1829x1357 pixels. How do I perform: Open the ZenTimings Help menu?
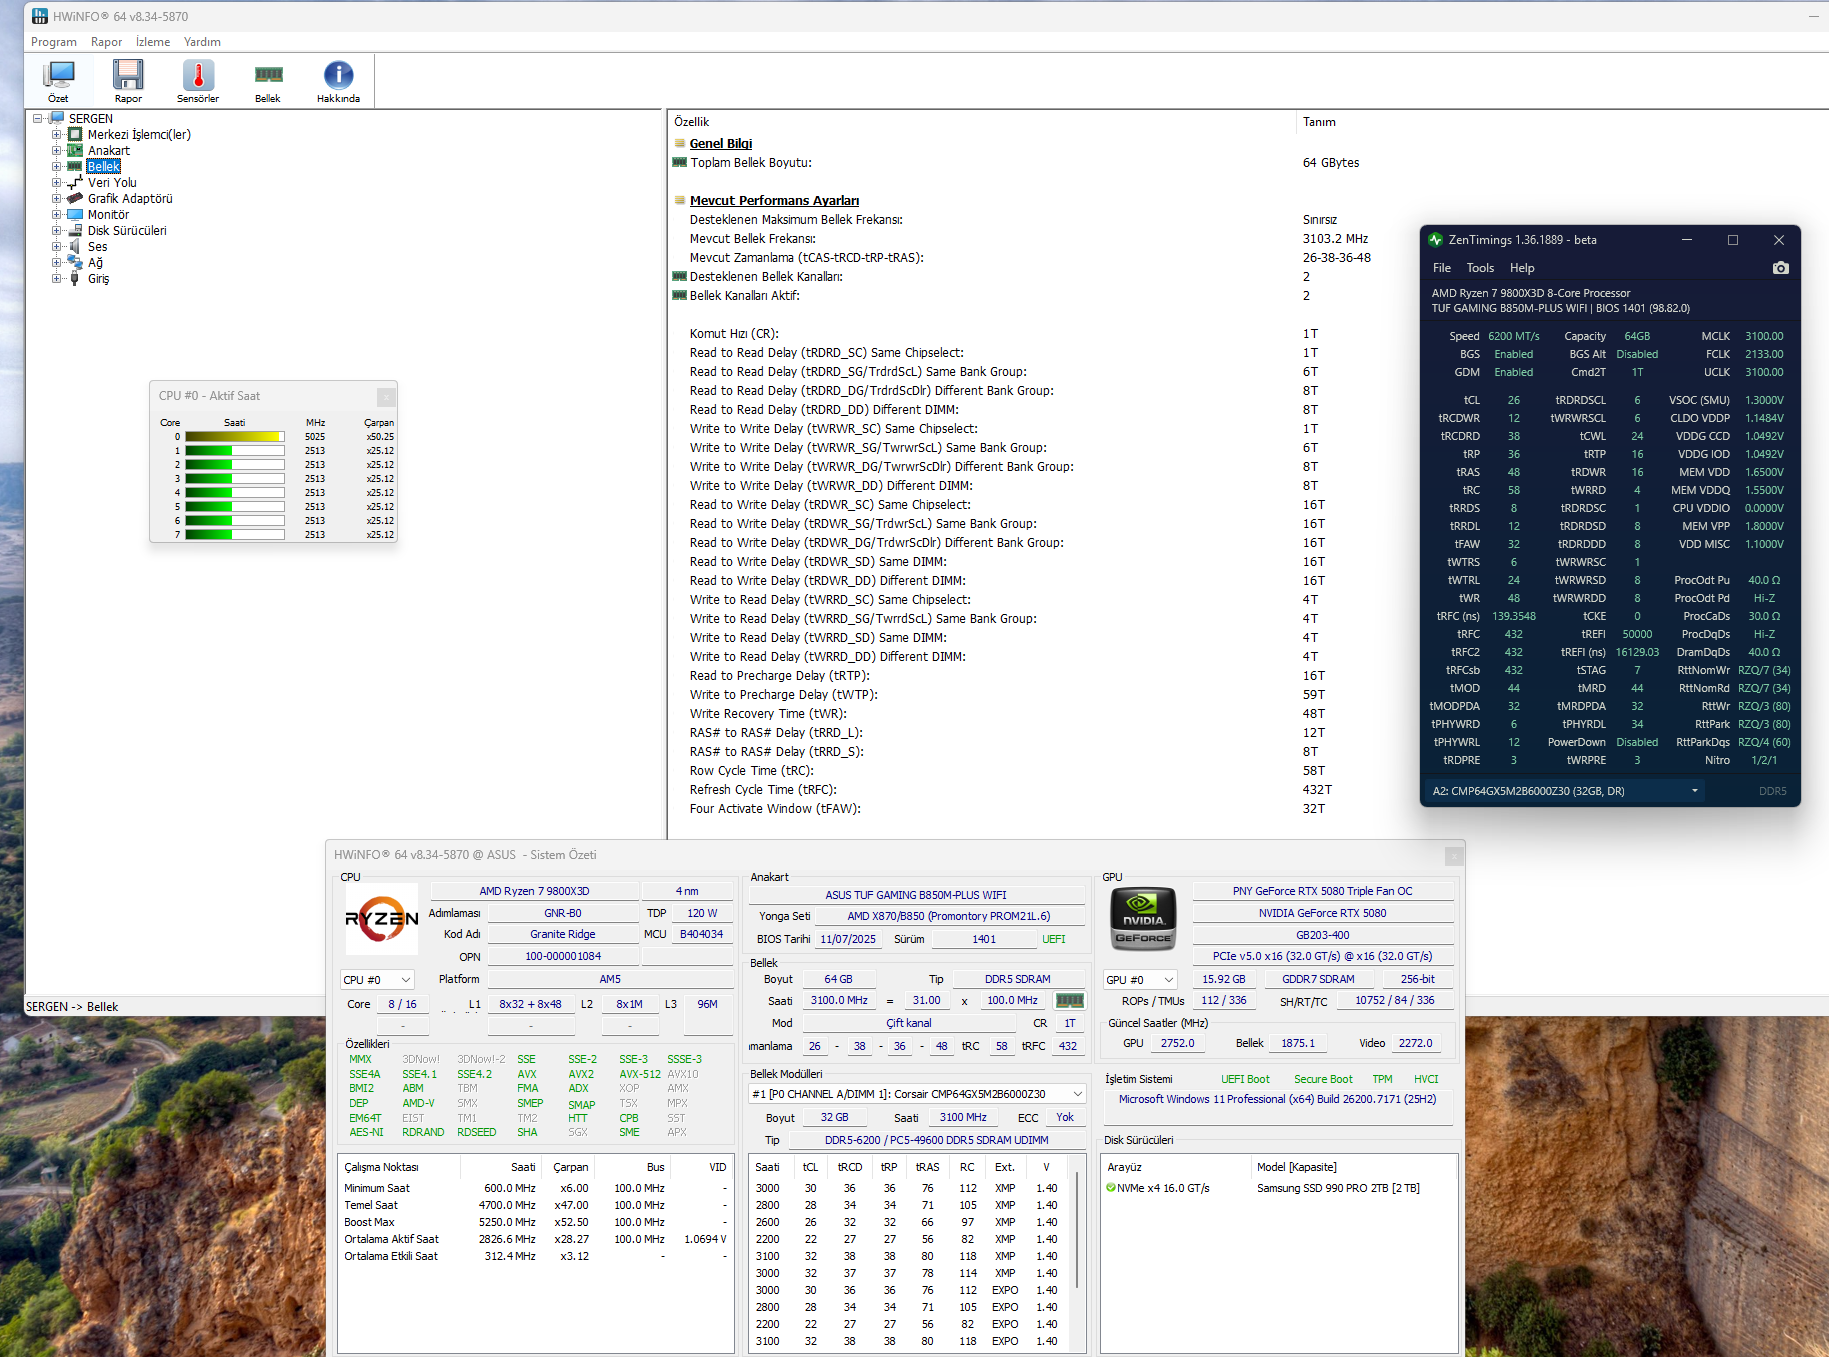(1522, 268)
